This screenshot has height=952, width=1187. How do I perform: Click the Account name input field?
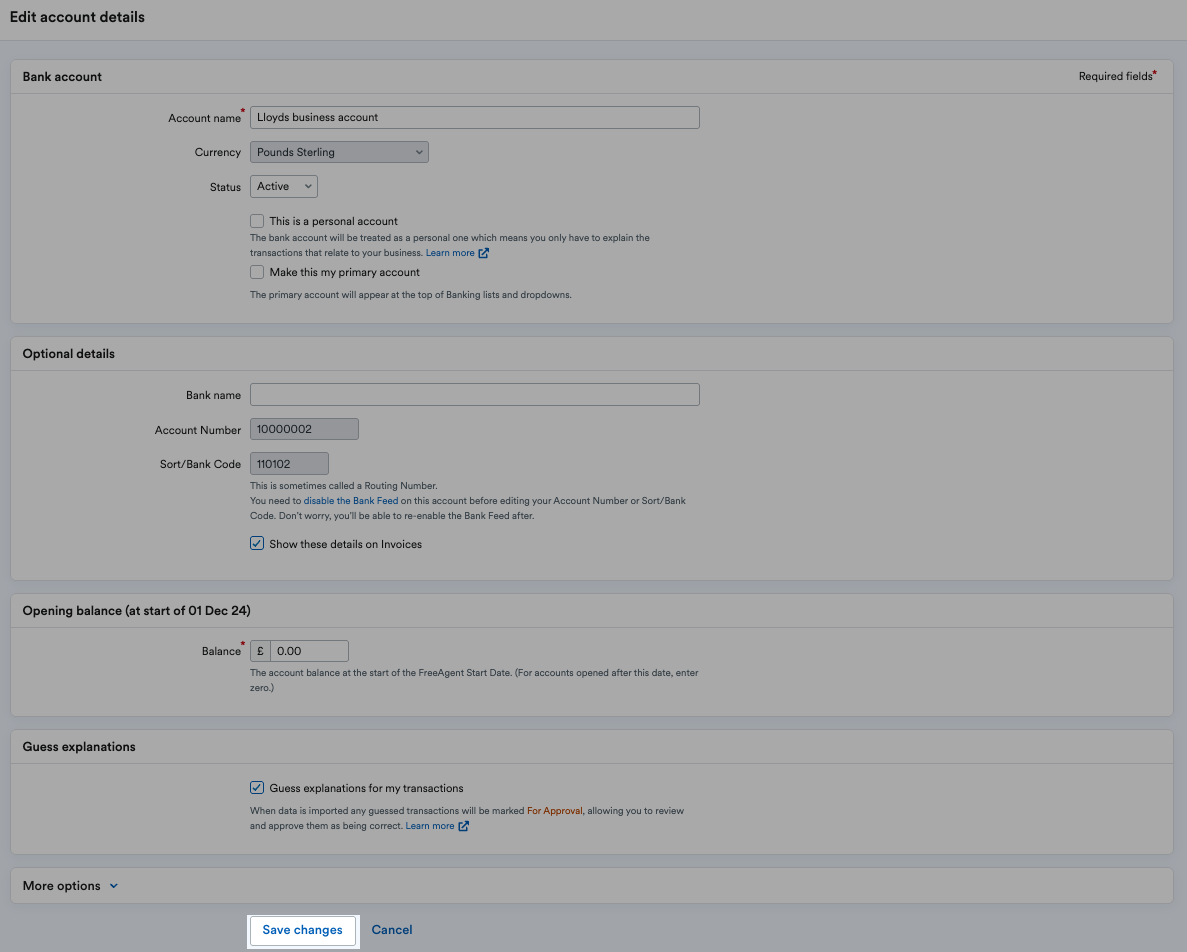click(475, 117)
